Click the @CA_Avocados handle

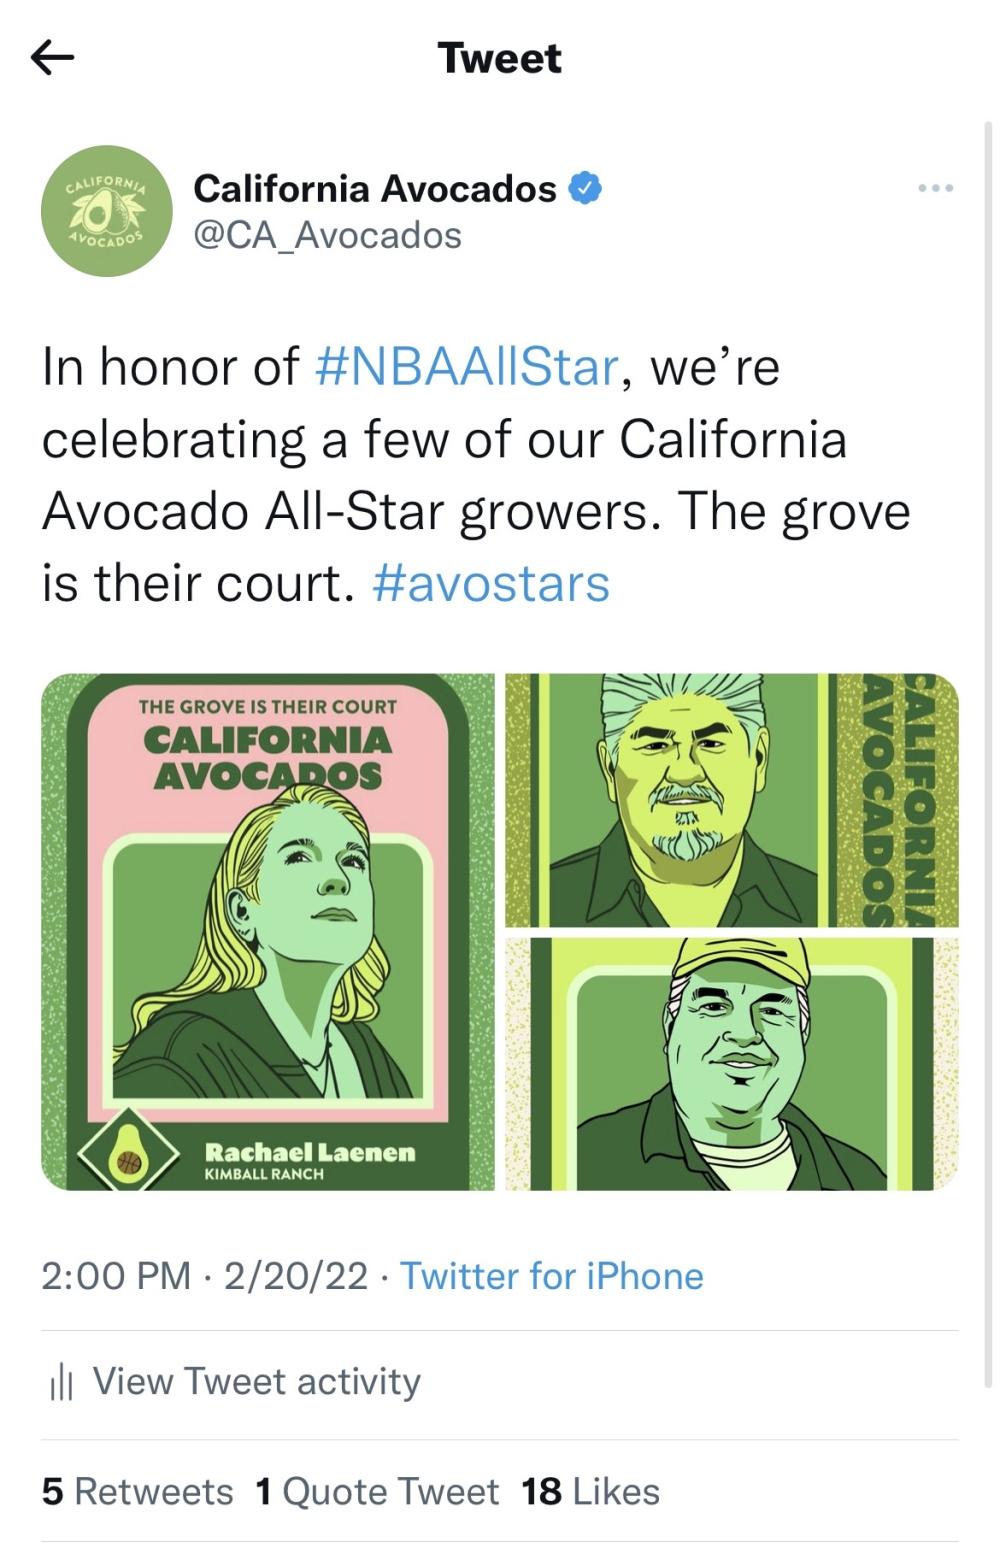(326, 236)
